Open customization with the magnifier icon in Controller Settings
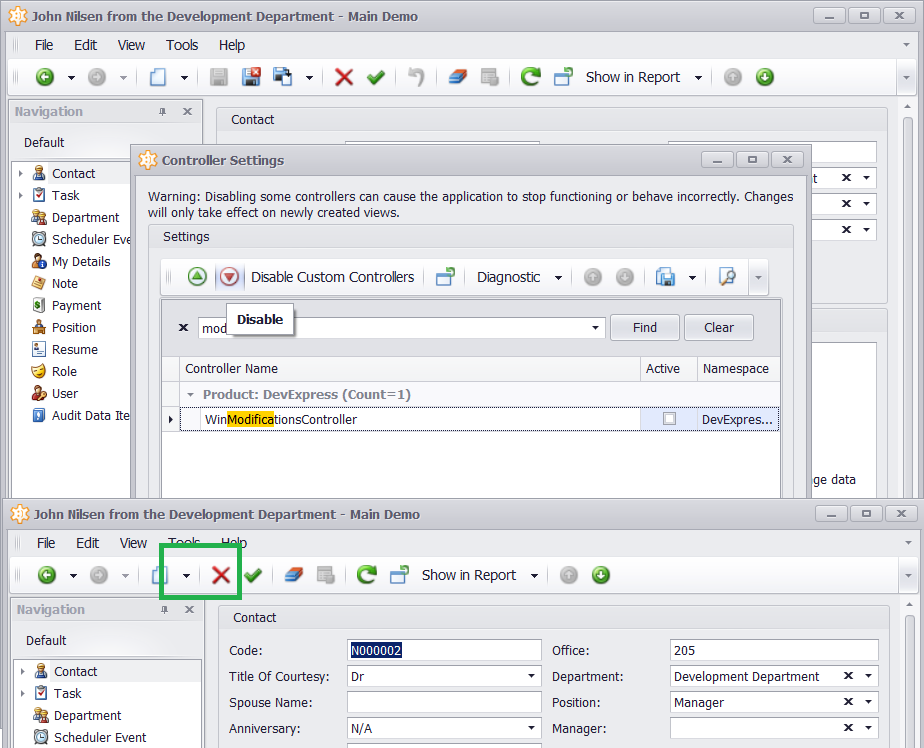 (727, 276)
